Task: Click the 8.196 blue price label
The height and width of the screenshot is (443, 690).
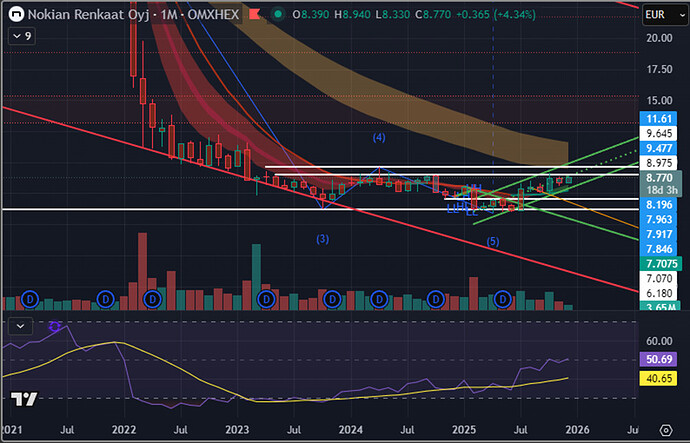Action: pos(659,205)
